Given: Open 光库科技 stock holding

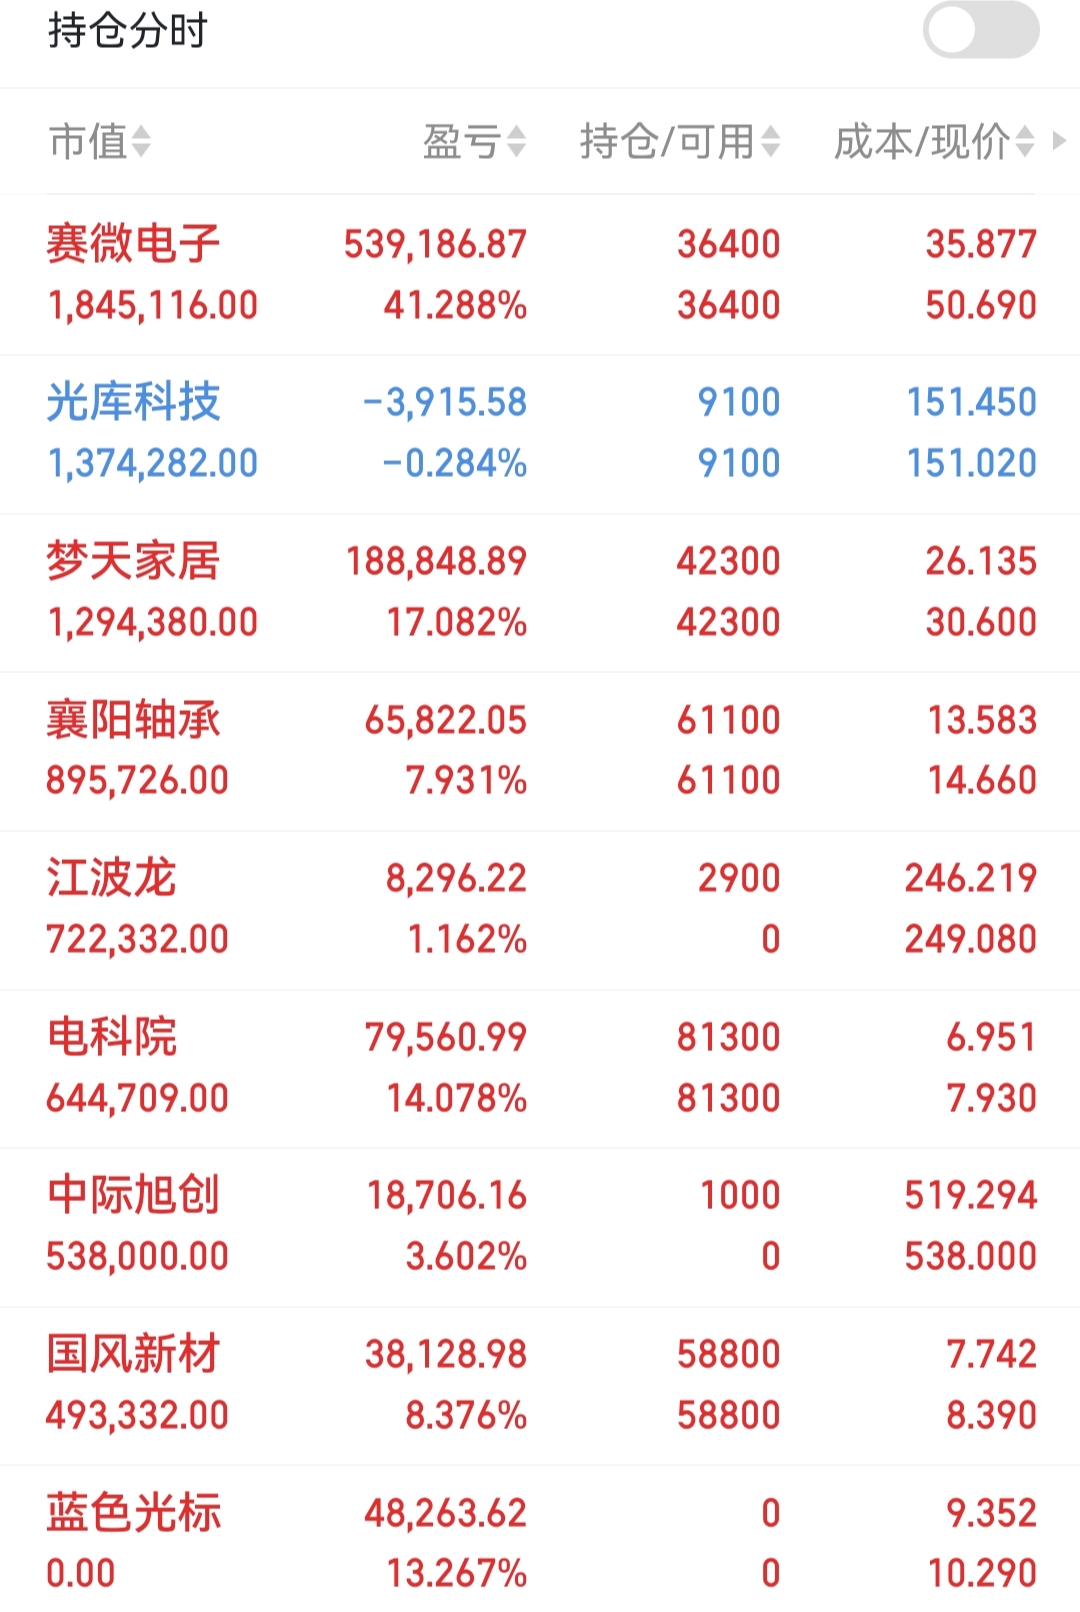Looking at the screenshot, I should pyautogui.click(x=540, y=434).
